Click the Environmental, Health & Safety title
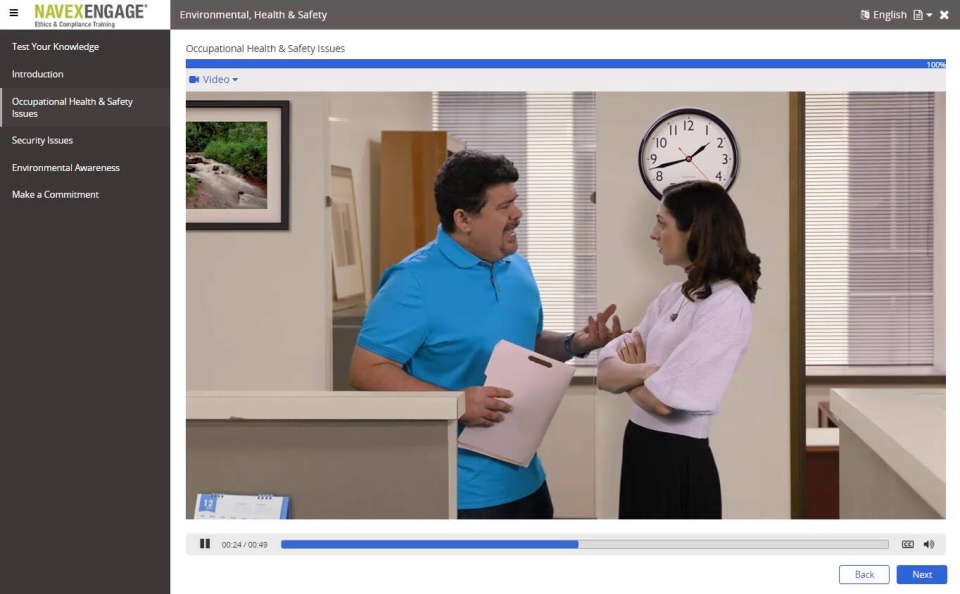The height and width of the screenshot is (594, 960). tap(253, 15)
